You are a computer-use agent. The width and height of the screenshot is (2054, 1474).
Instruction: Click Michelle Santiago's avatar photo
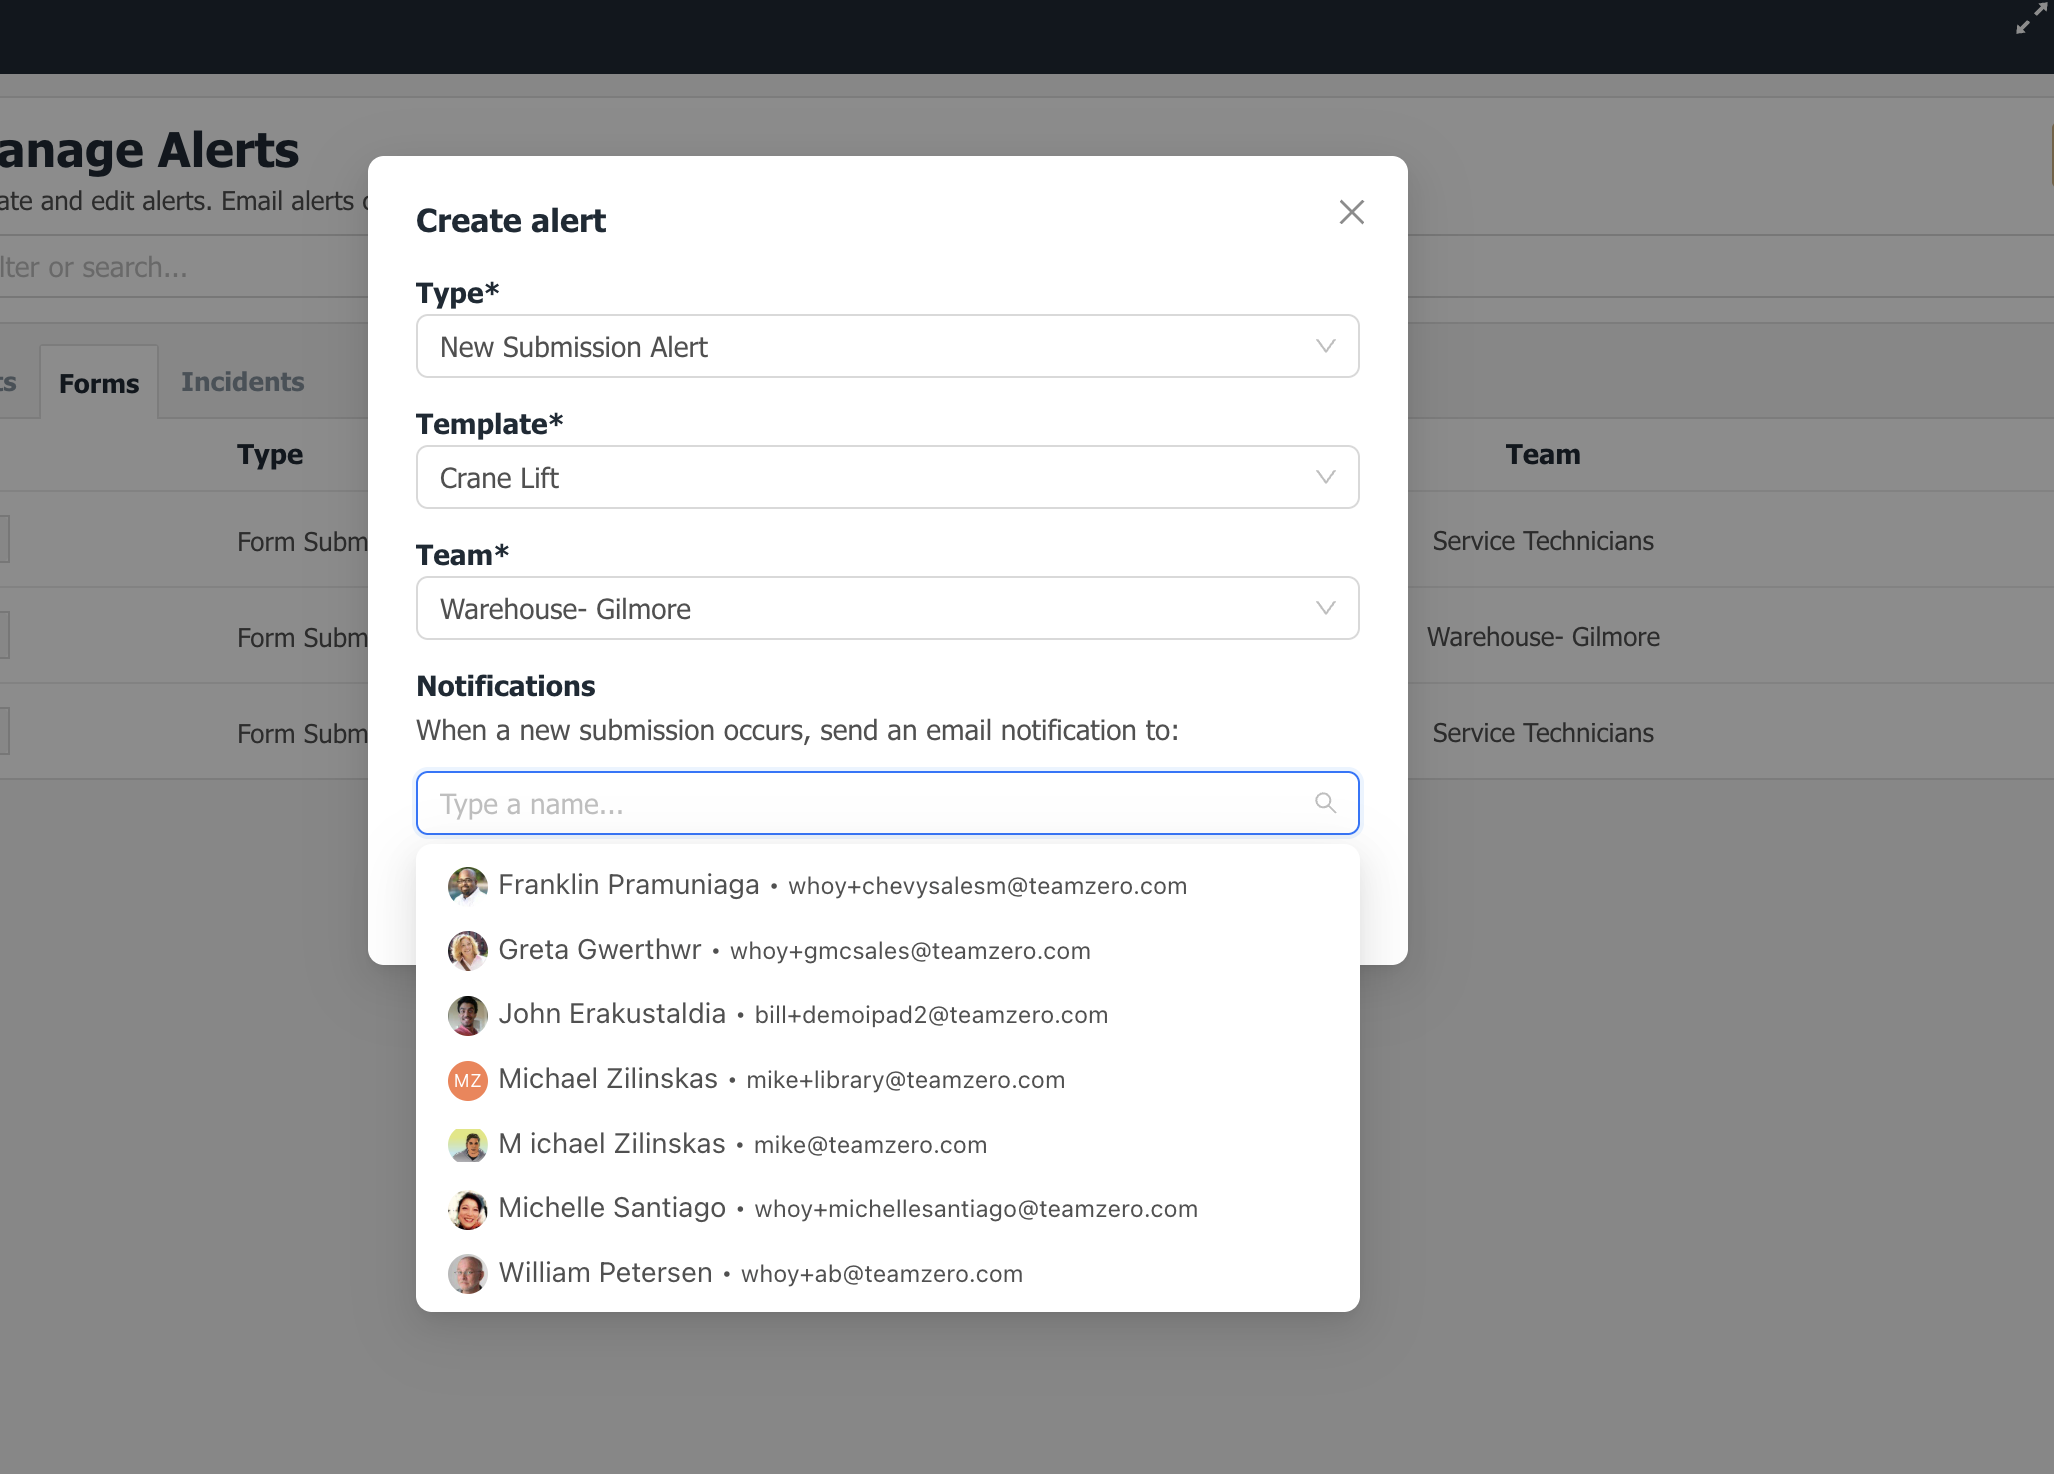(x=467, y=1209)
